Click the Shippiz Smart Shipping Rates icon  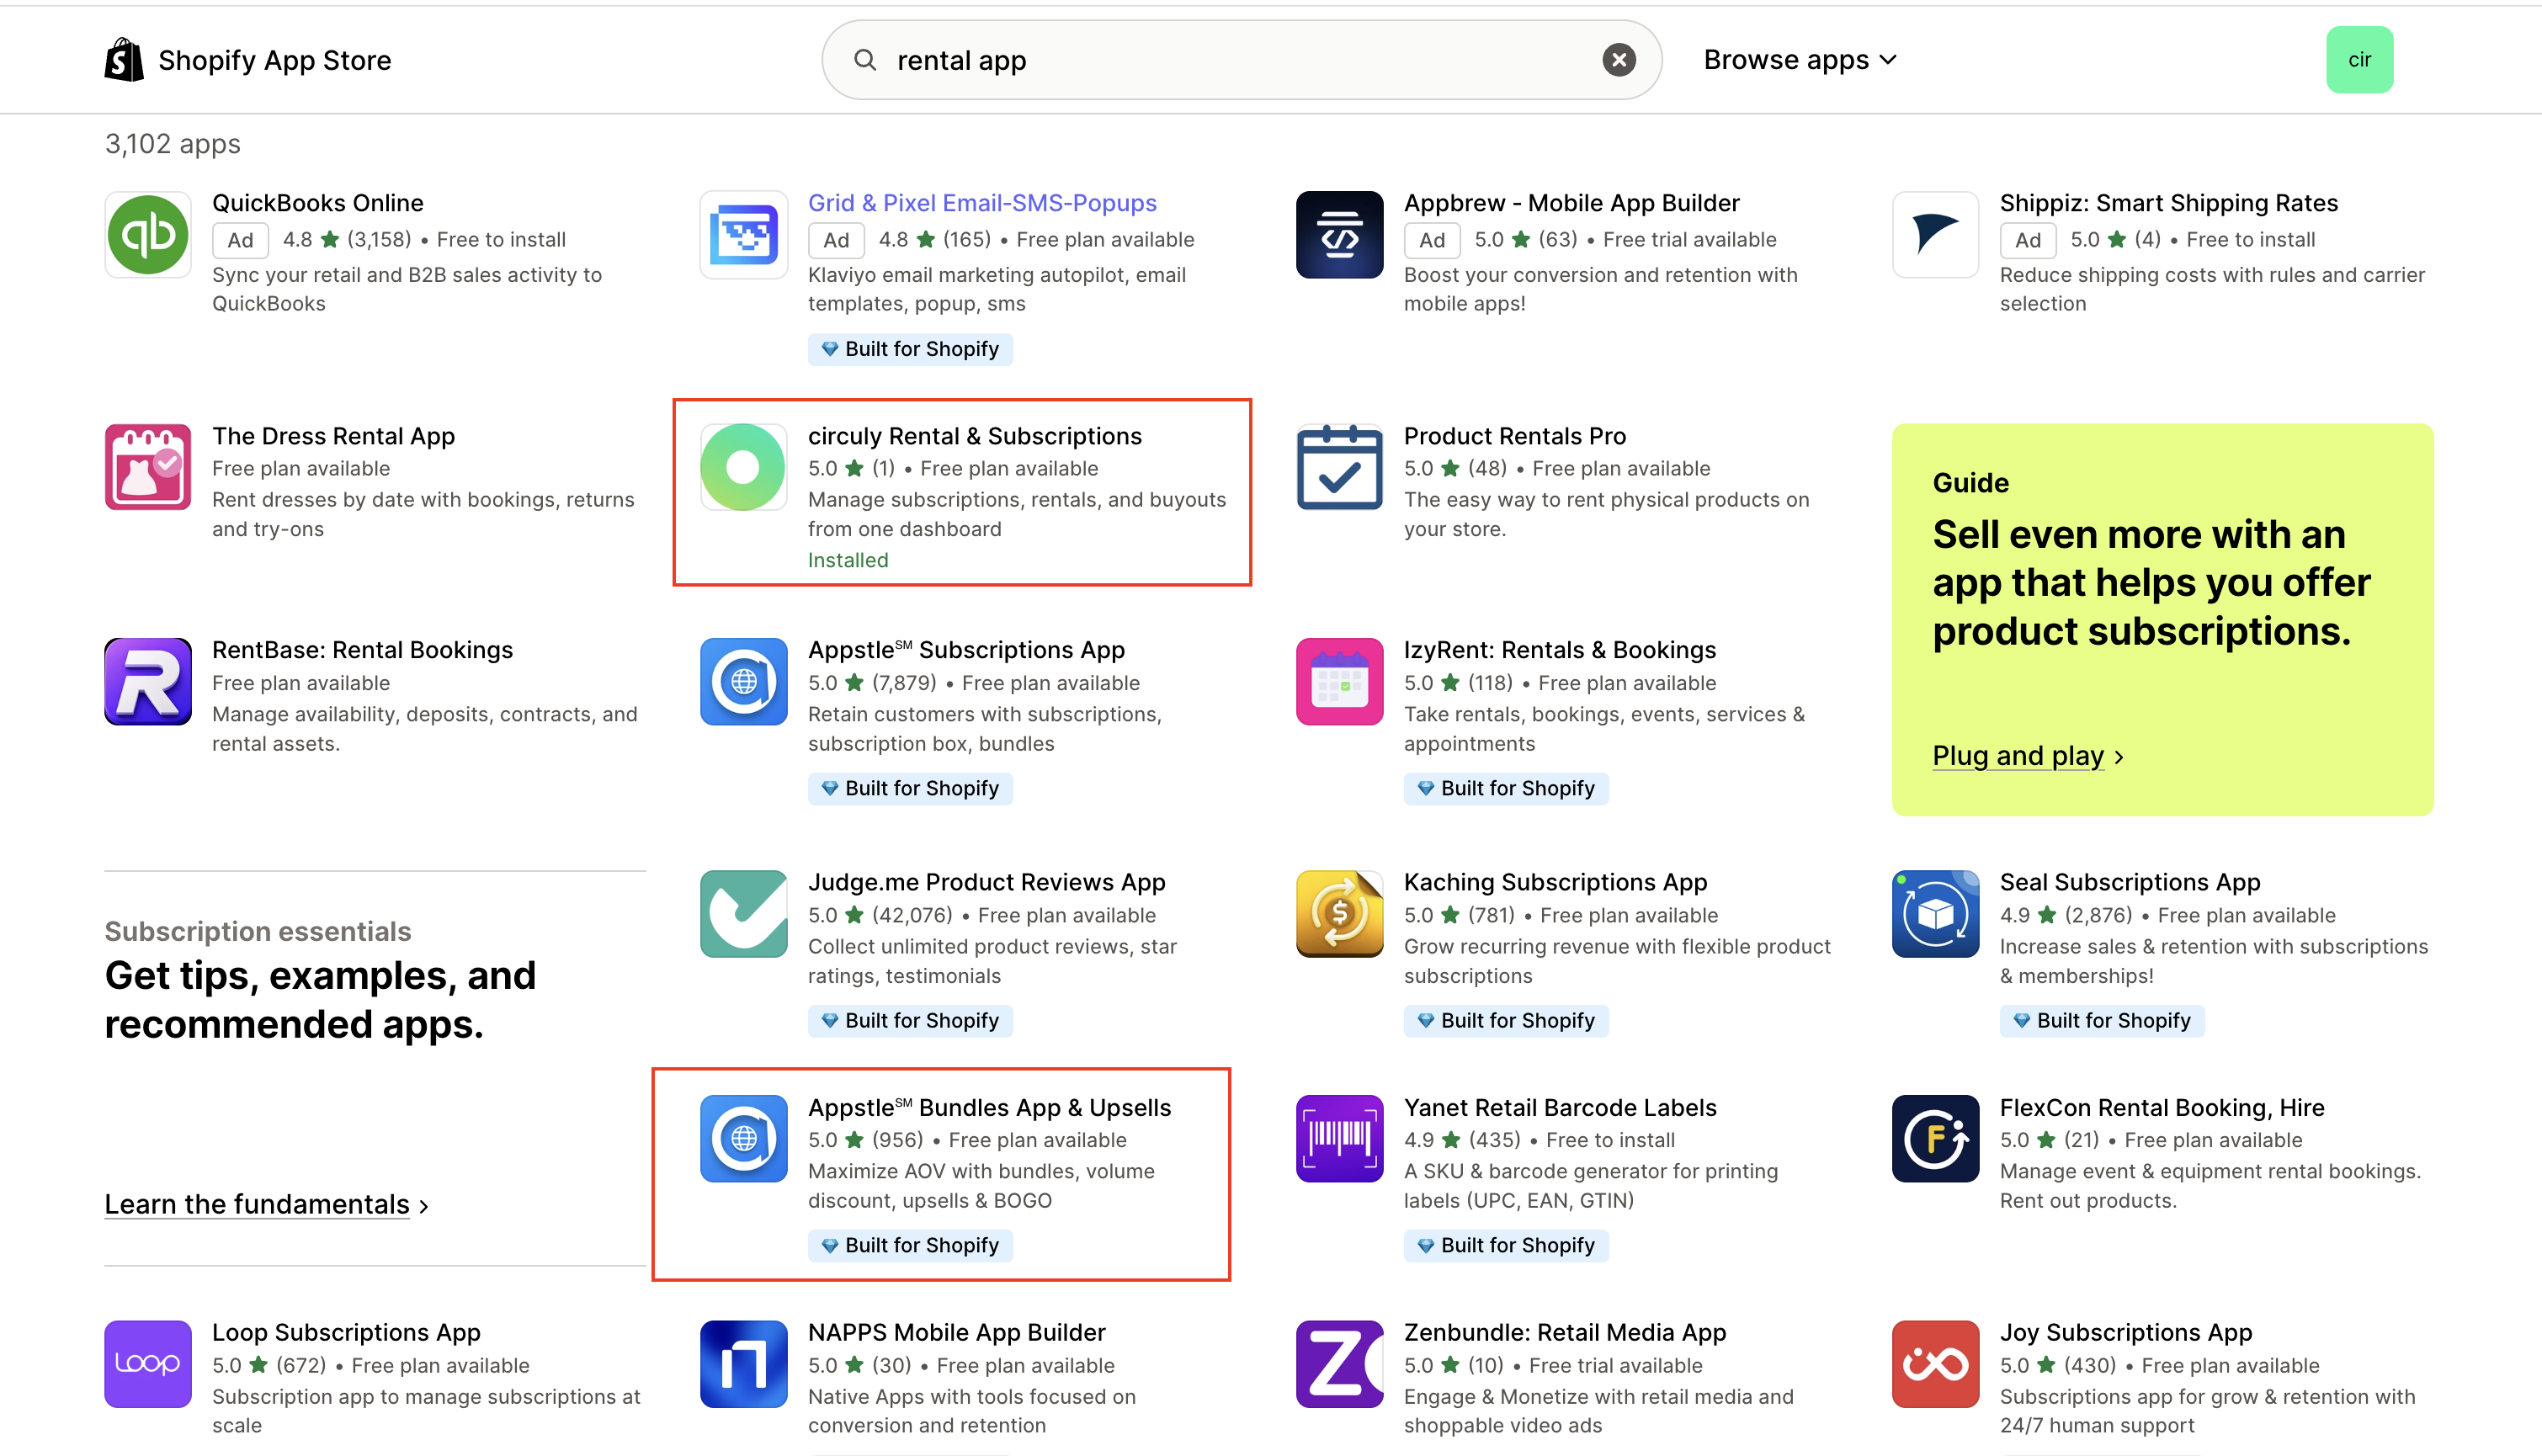pos(1935,235)
